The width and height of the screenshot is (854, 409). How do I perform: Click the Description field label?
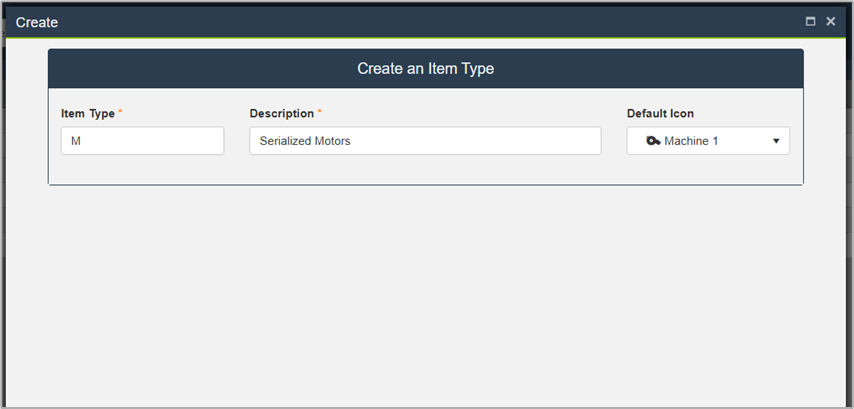click(x=281, y=113)
